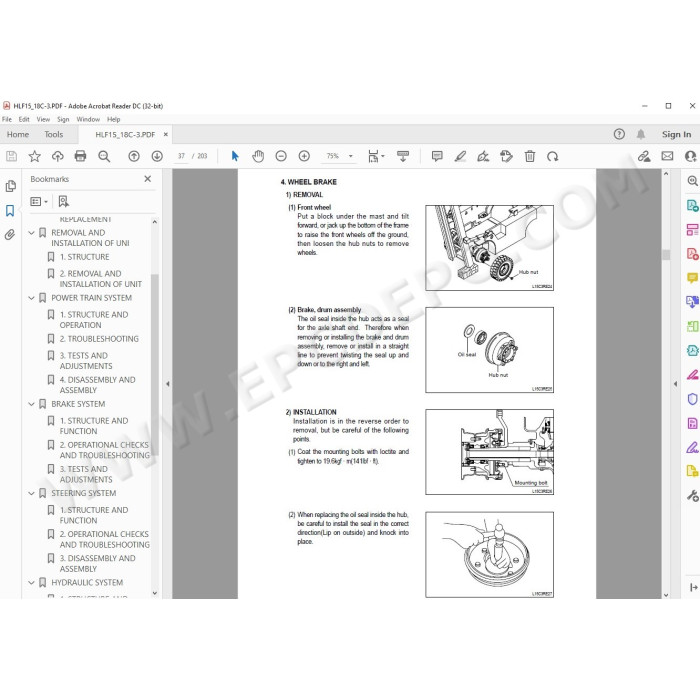The width and height of the screenshot is (700, 700).
Task: Select the draw/sign pencil tool
Action: pos(483,156)
